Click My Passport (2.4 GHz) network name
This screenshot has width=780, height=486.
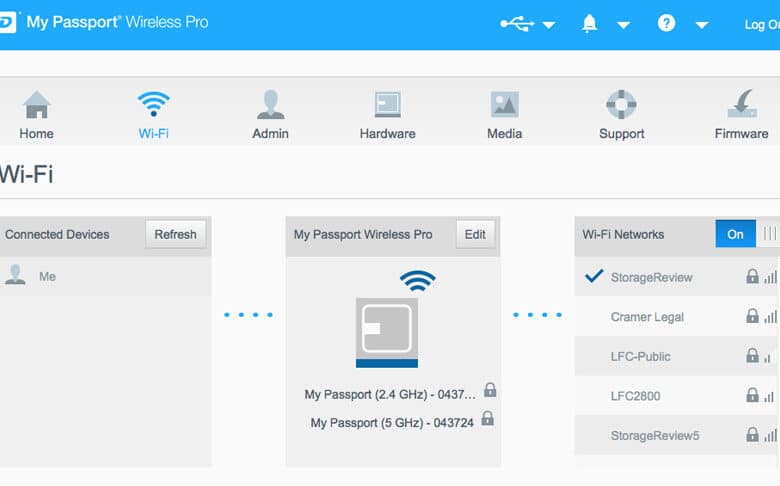390,394
